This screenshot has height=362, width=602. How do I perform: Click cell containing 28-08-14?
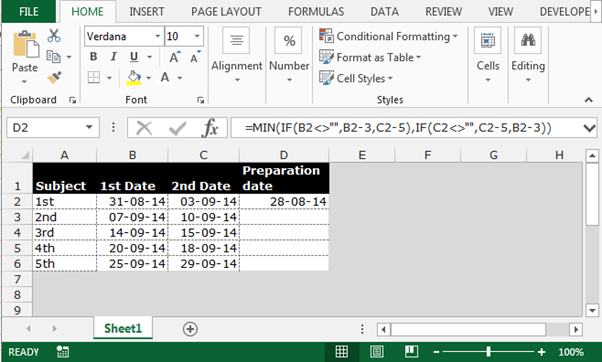284,202
